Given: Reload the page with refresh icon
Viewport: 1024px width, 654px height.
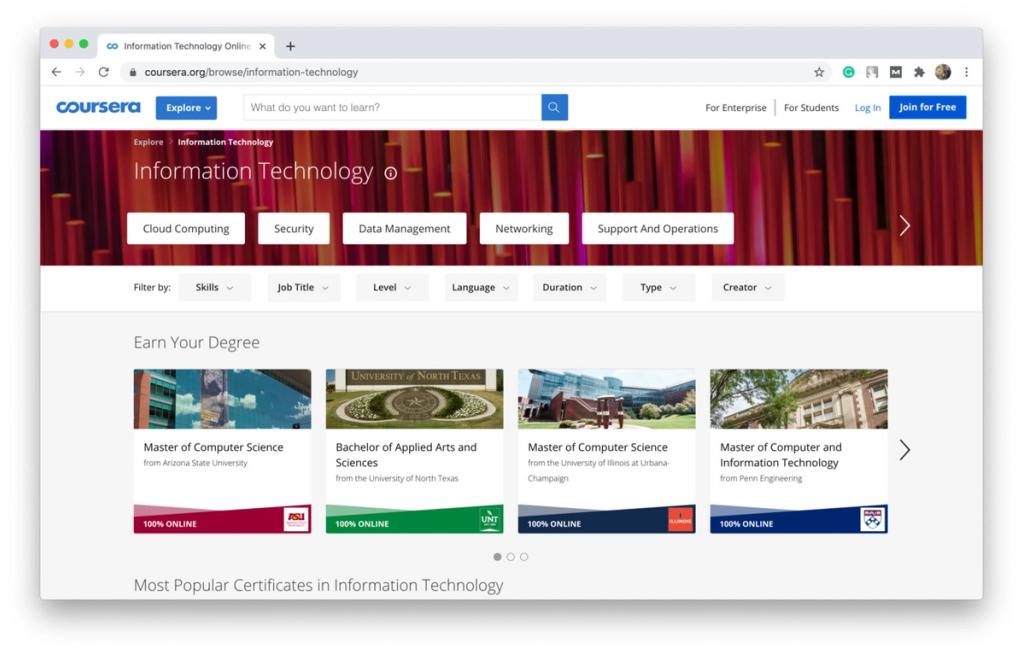Looking at the screenshot, I should 103,72.
